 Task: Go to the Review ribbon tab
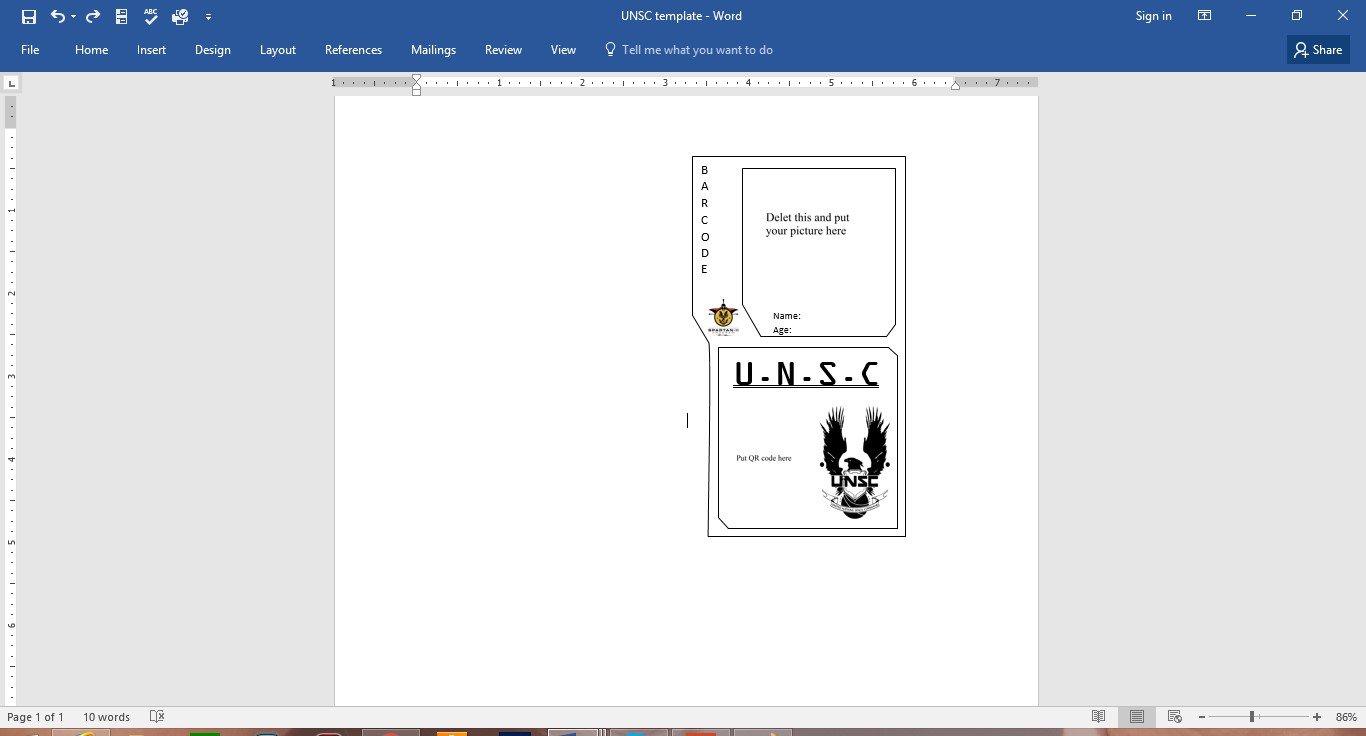[503, 50]
